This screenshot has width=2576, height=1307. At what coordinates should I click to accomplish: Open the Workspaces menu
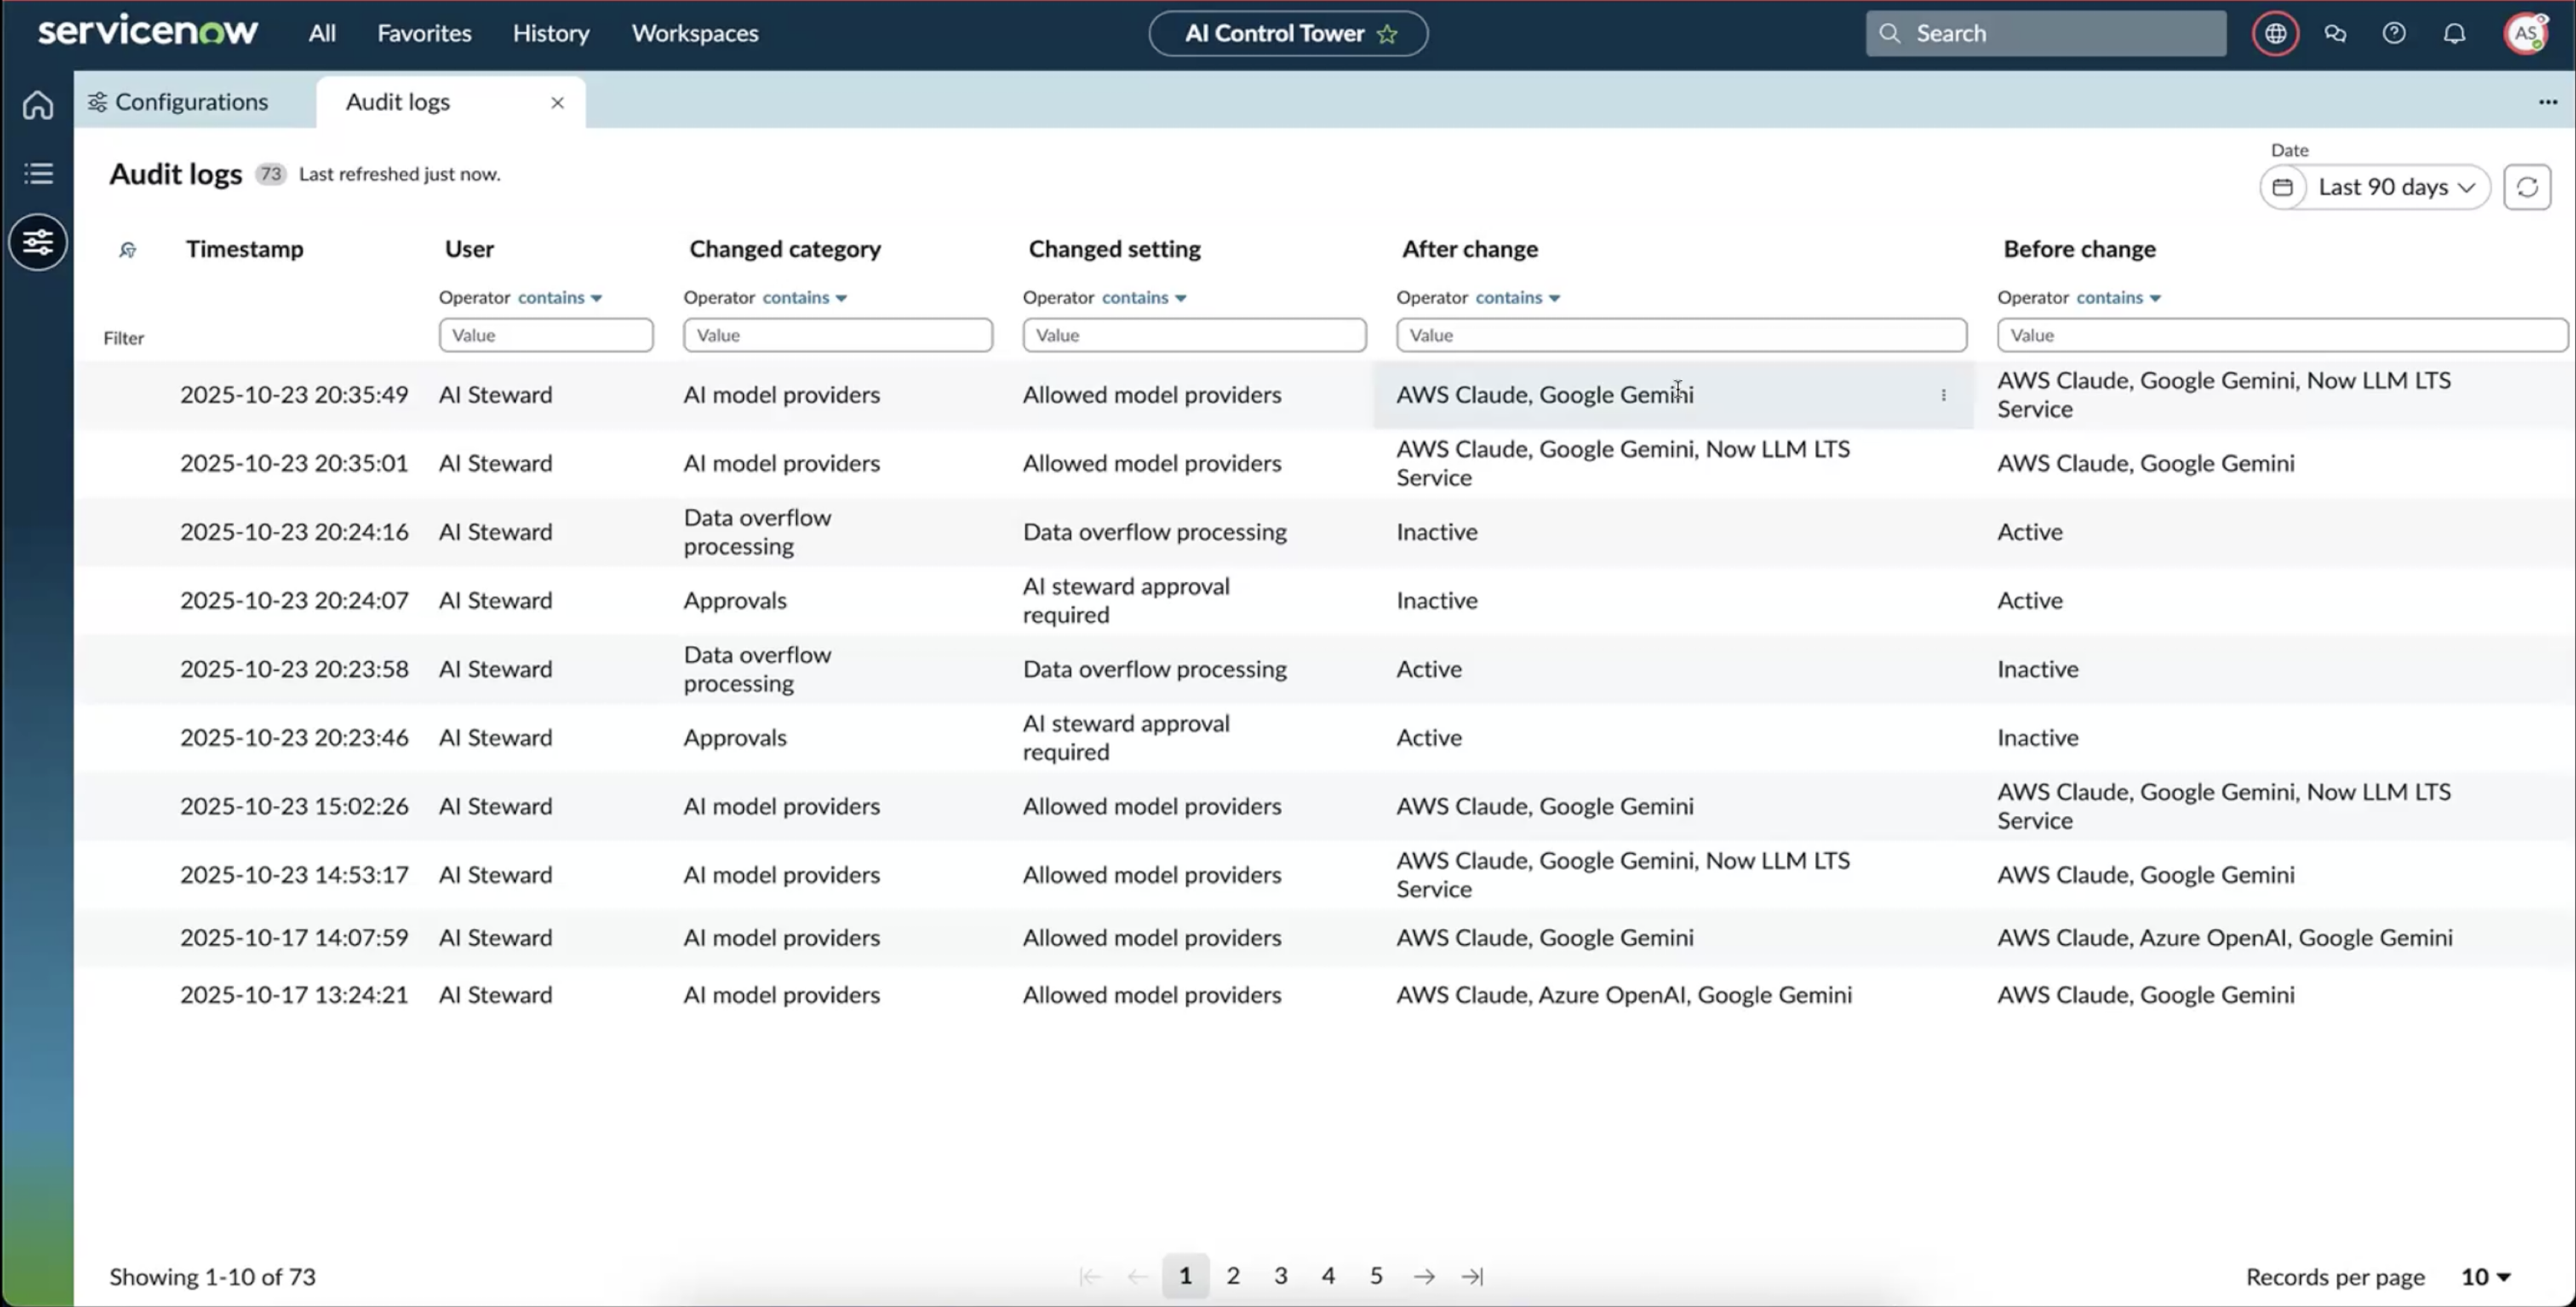point(695,34)
